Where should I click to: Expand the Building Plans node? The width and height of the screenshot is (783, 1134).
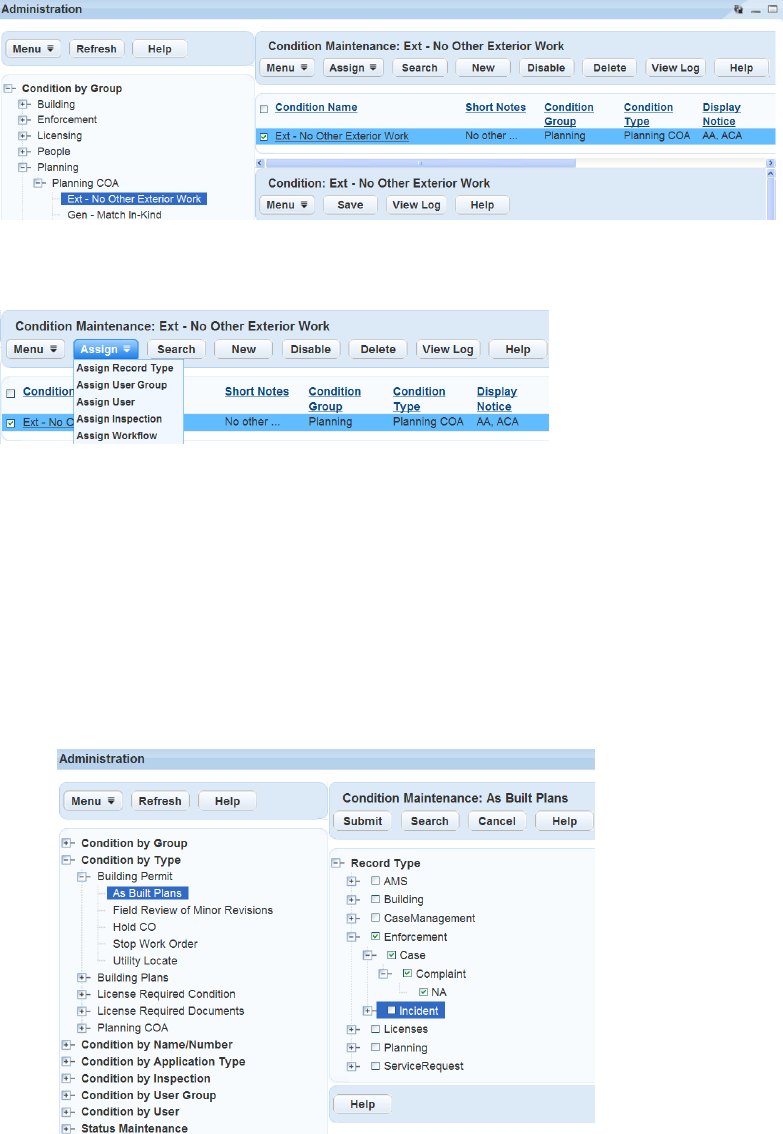click(82, 978)
